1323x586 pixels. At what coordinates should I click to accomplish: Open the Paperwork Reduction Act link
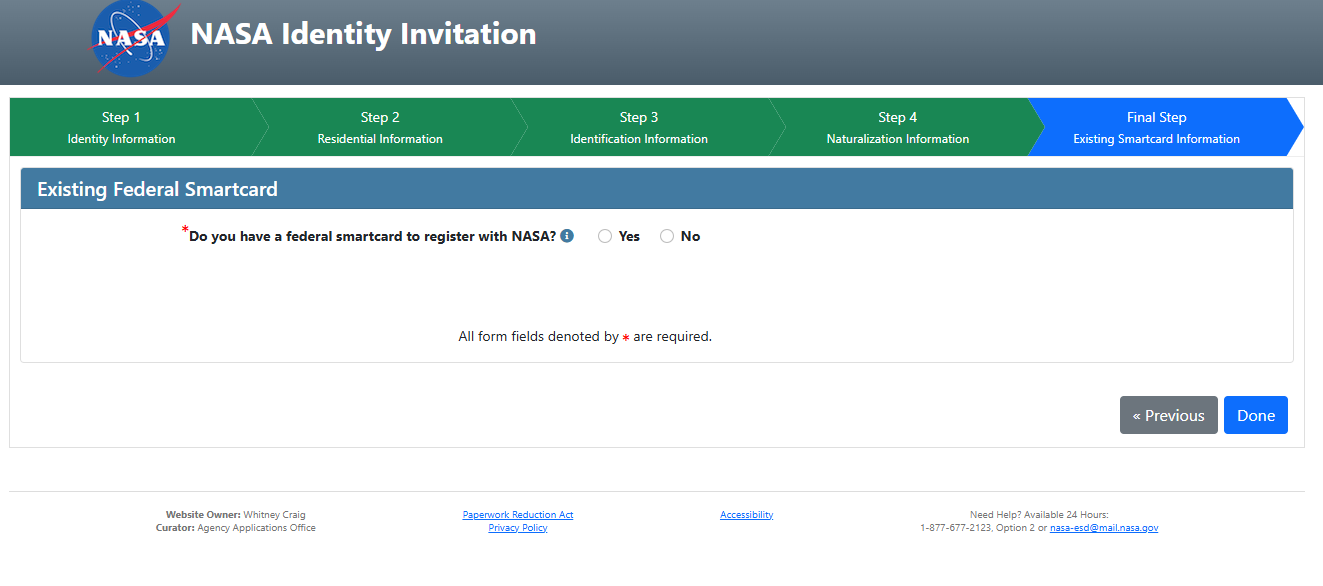tap(518, 515)
